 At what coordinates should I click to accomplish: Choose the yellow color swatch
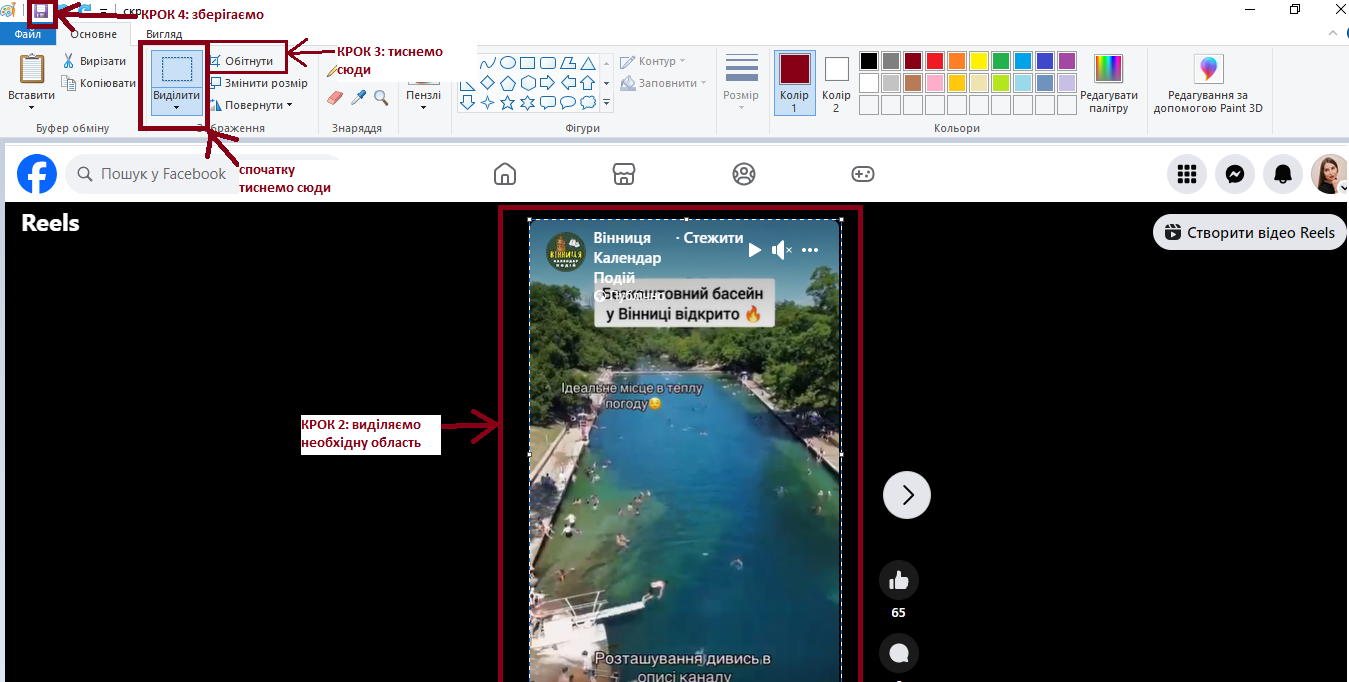(x=979, y=61)
